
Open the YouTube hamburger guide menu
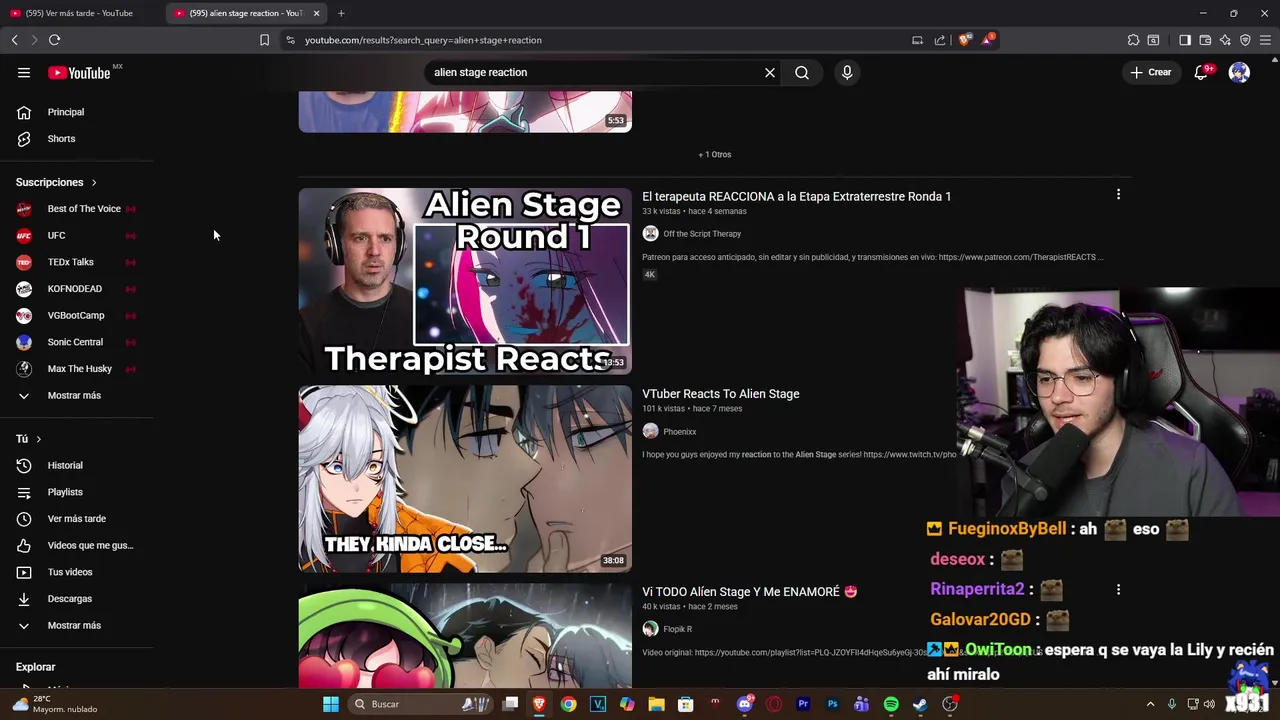point(24,72)
